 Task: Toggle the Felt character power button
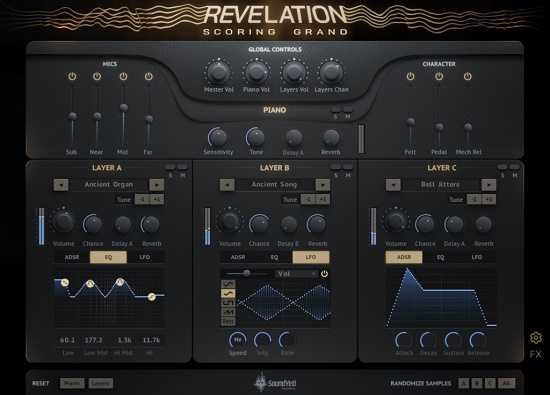tap(410, 76)
